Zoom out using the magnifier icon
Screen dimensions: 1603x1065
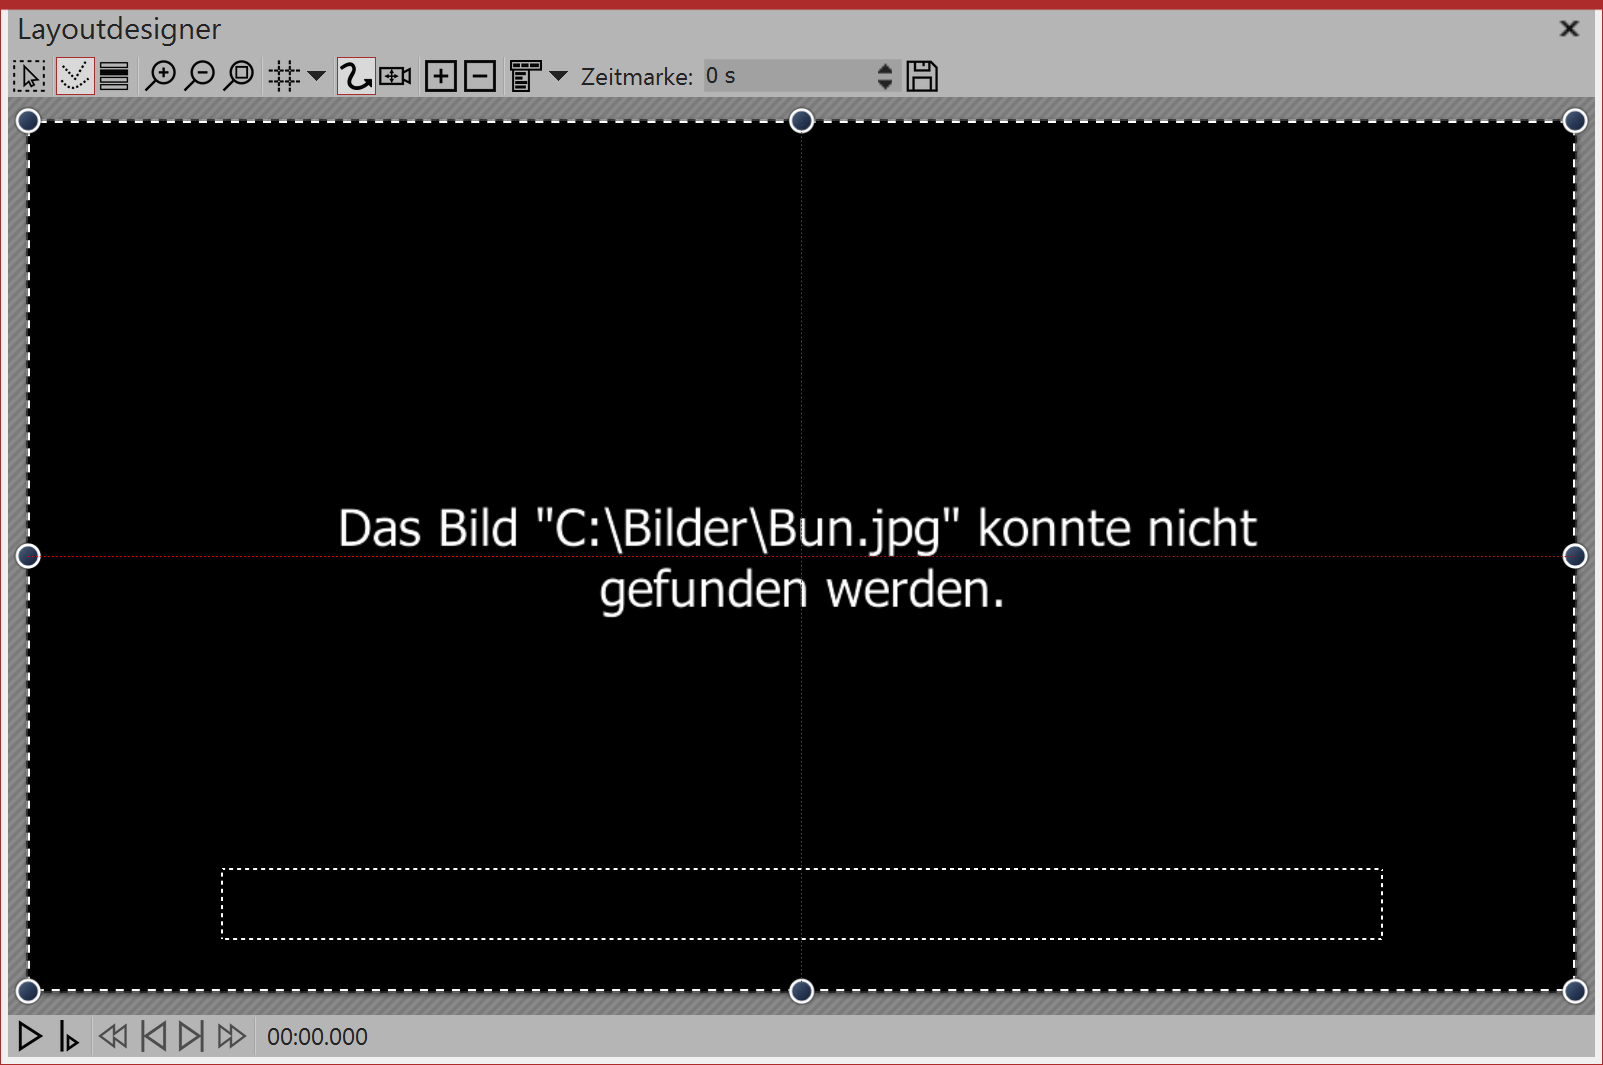coord(200,75)
